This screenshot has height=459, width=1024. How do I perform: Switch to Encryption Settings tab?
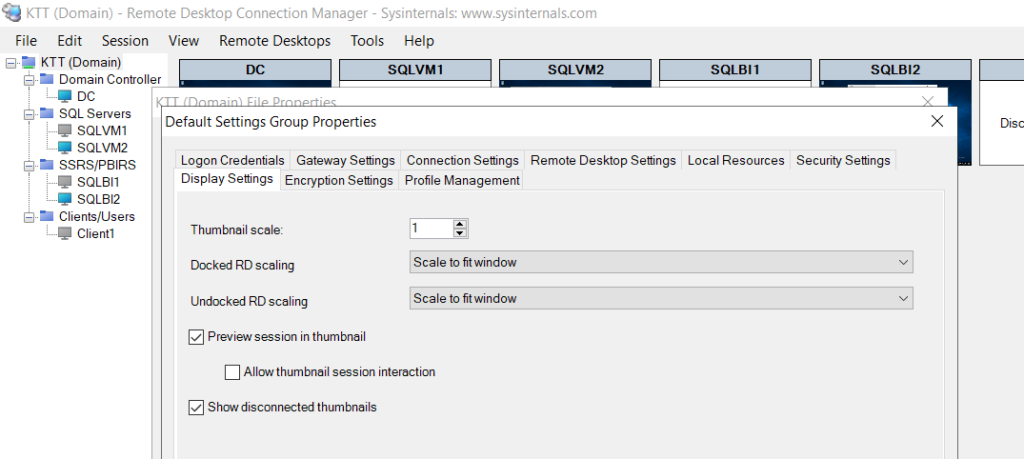pos(339,180)
